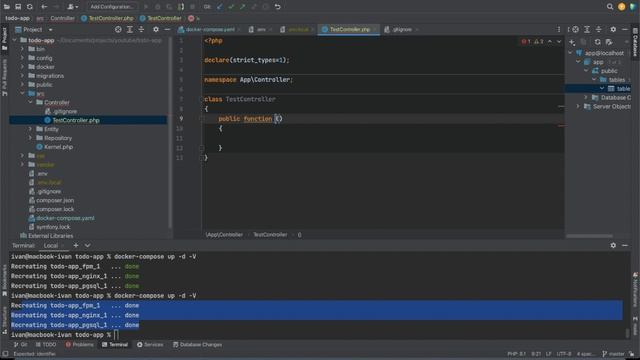Select symfony.lock file
This screenshot has height=360, width=640.
(x=53, y=227)
